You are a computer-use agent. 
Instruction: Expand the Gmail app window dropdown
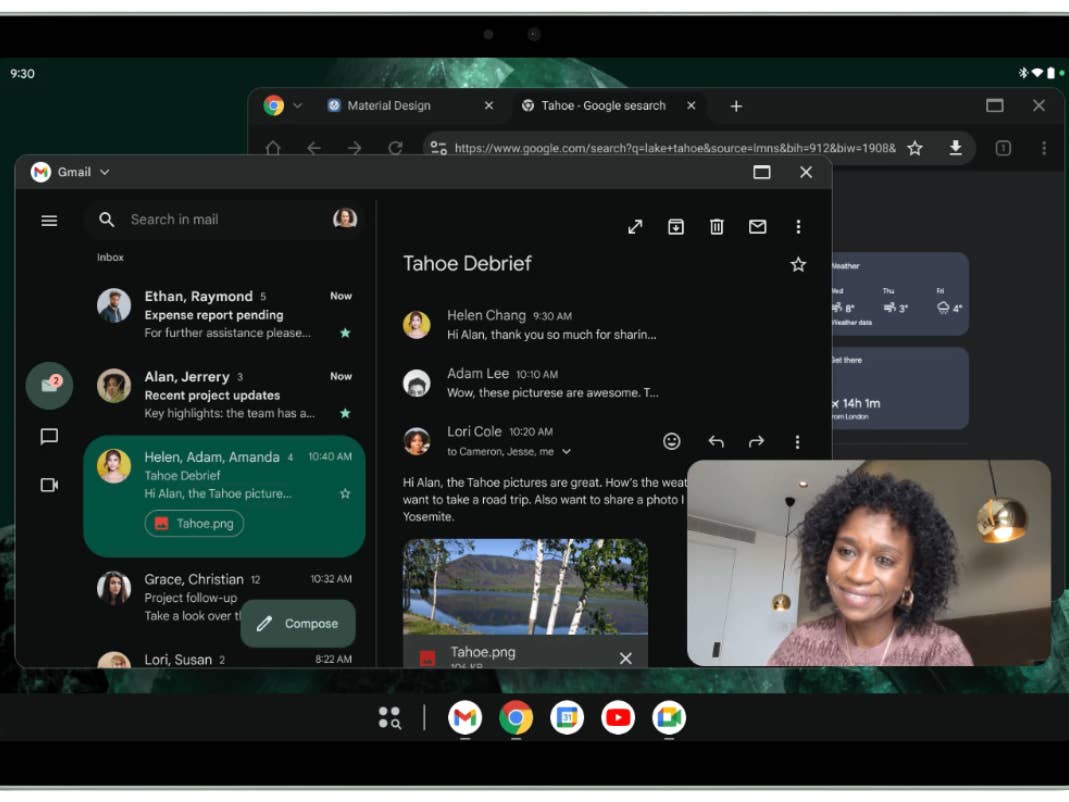tap(104, 172)
